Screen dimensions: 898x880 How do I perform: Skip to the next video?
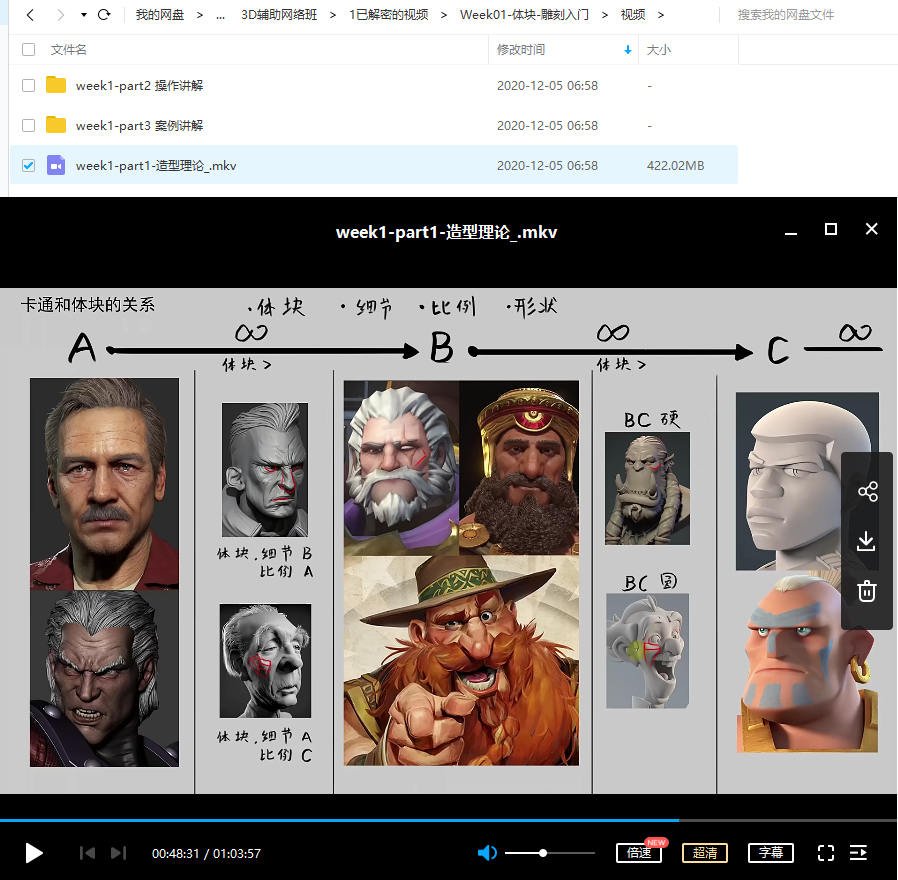[118, 853]
